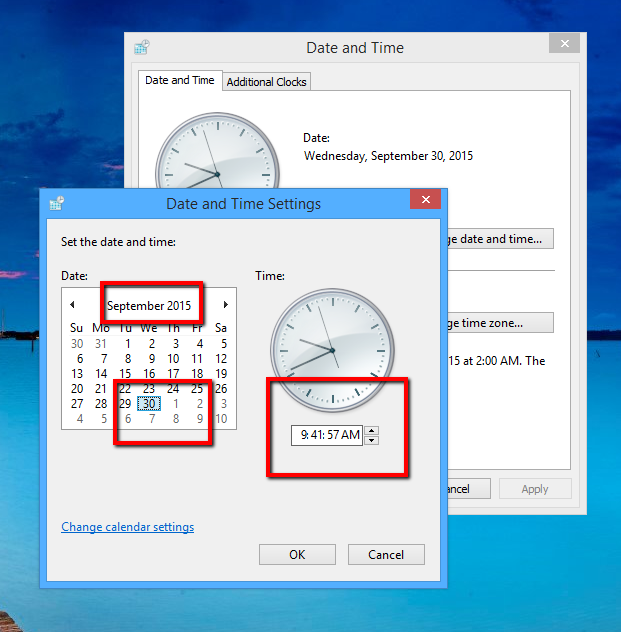This screenshot has width=621, height=632.
Task: Confirm changes with the OK button
Action: point(297,555)
